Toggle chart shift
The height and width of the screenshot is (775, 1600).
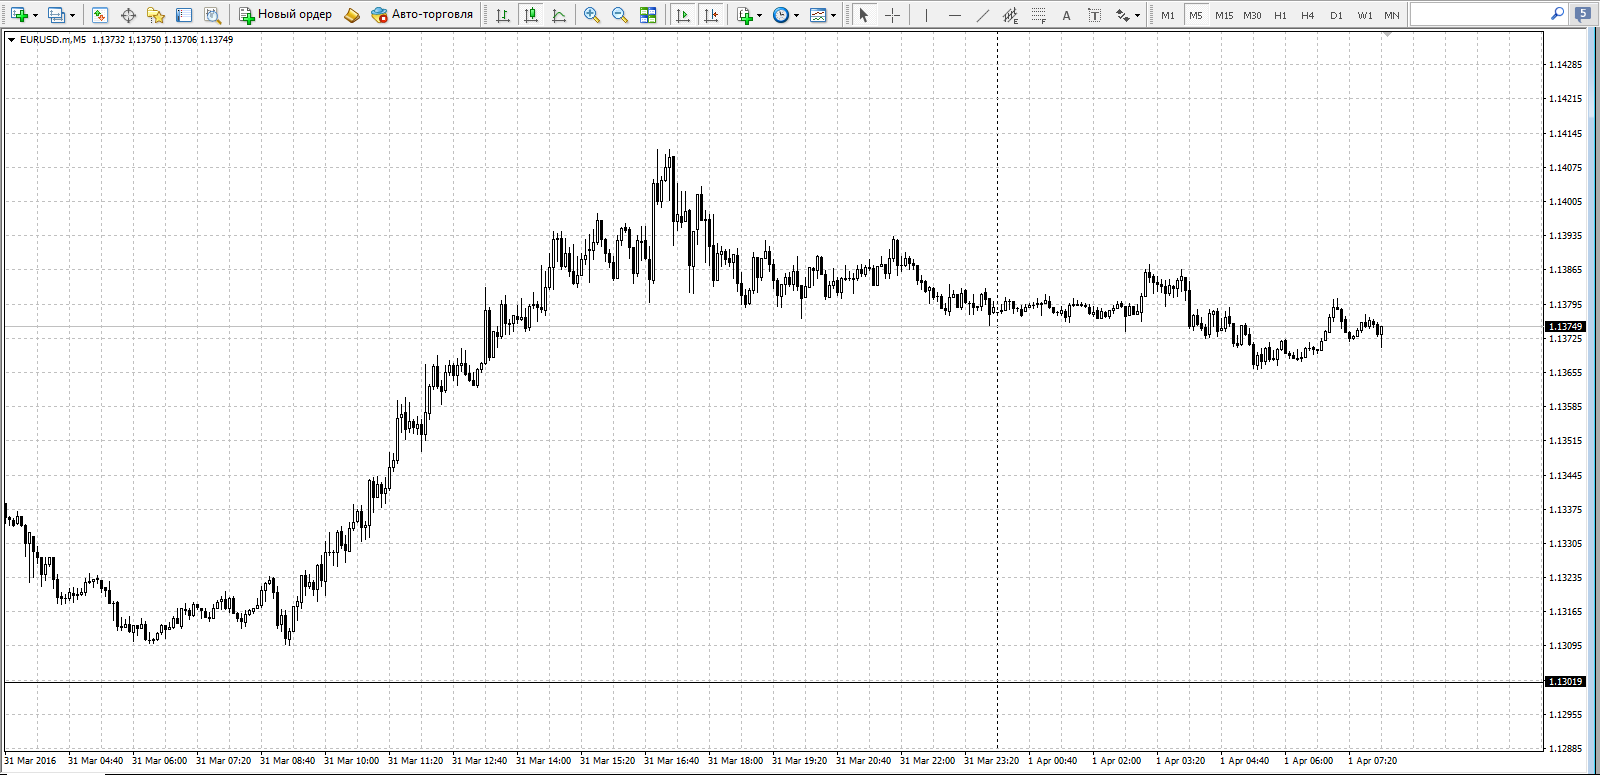(711, 15)
